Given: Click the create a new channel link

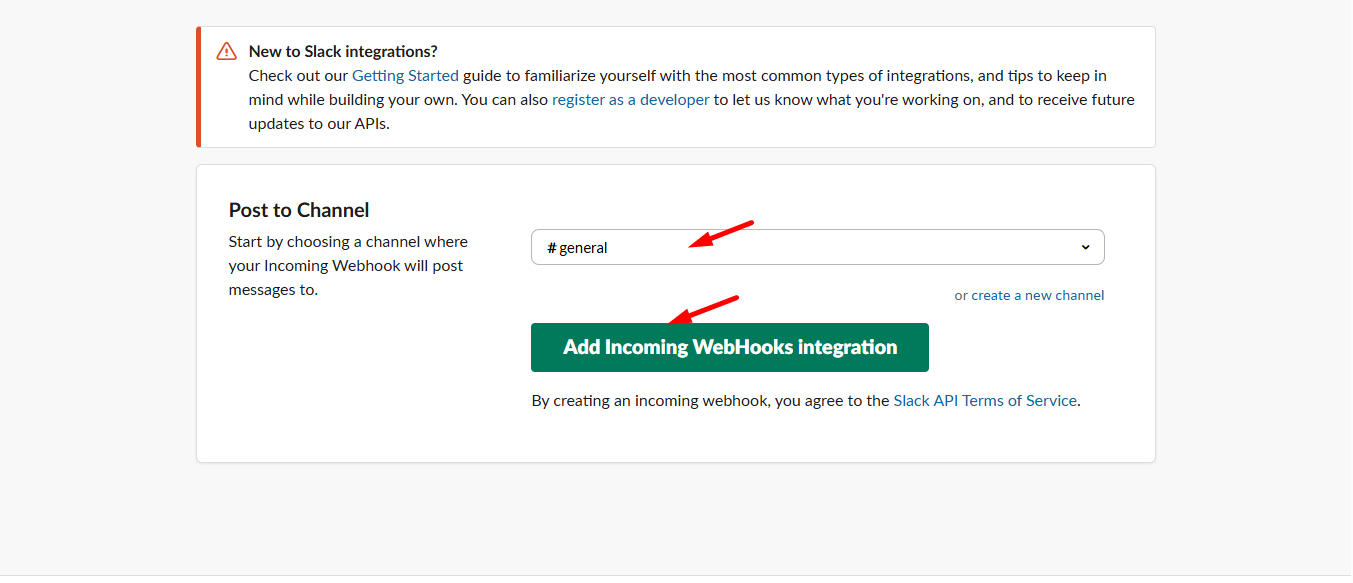Looking at the screenshot, I should click(1037, 294).
